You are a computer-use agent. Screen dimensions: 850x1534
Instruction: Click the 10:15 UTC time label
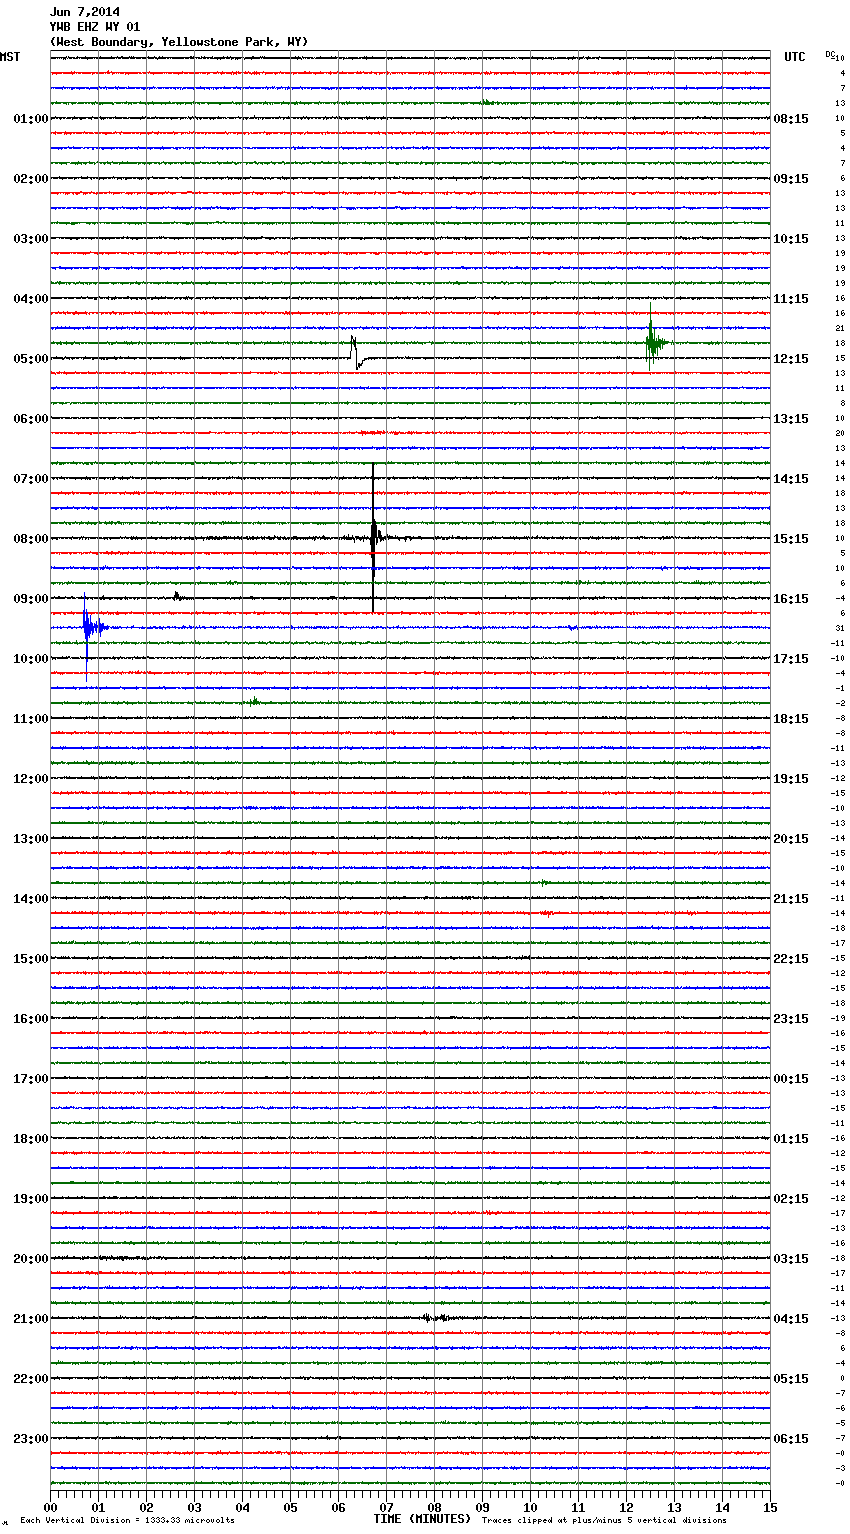tap(791, 239)
